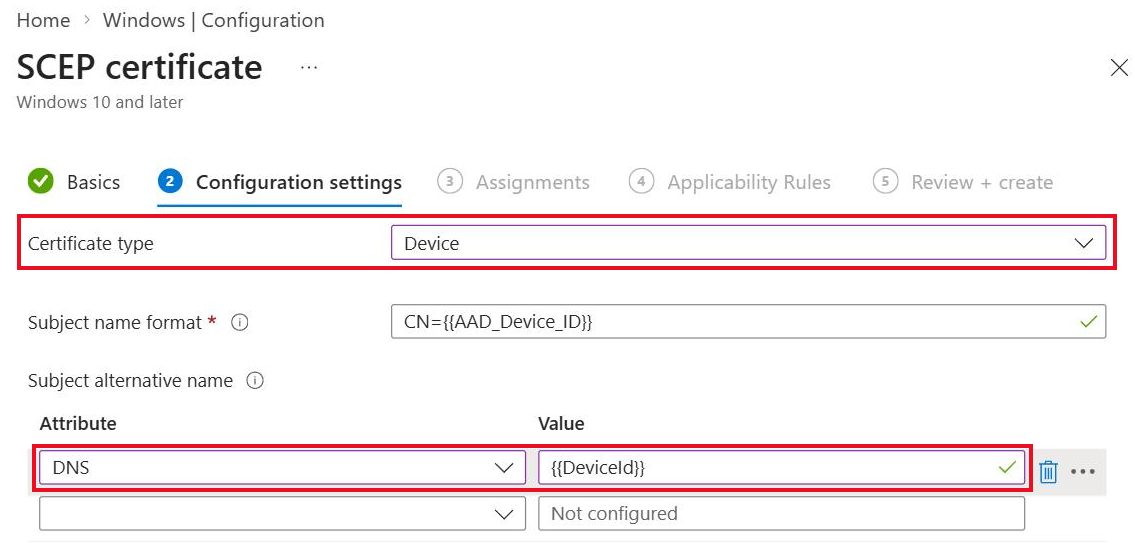The height and width of the screenshot is (546, 1135).
Task: Edit the Subject name format field
Action: click(x=748, y=322)
